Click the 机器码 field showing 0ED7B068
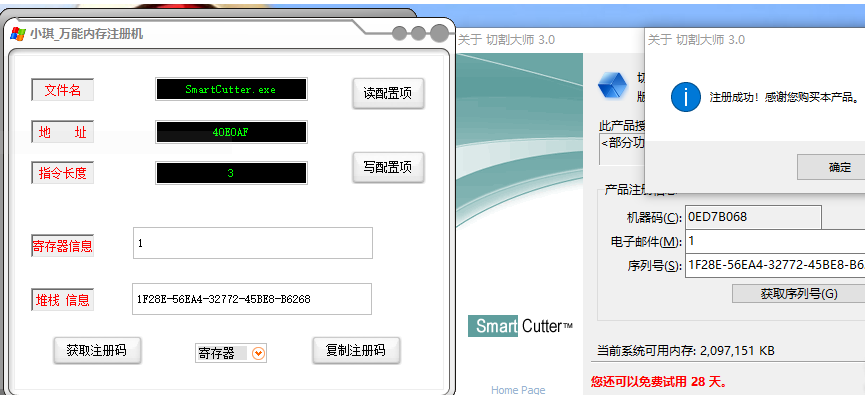 click(x=753, y=217)
